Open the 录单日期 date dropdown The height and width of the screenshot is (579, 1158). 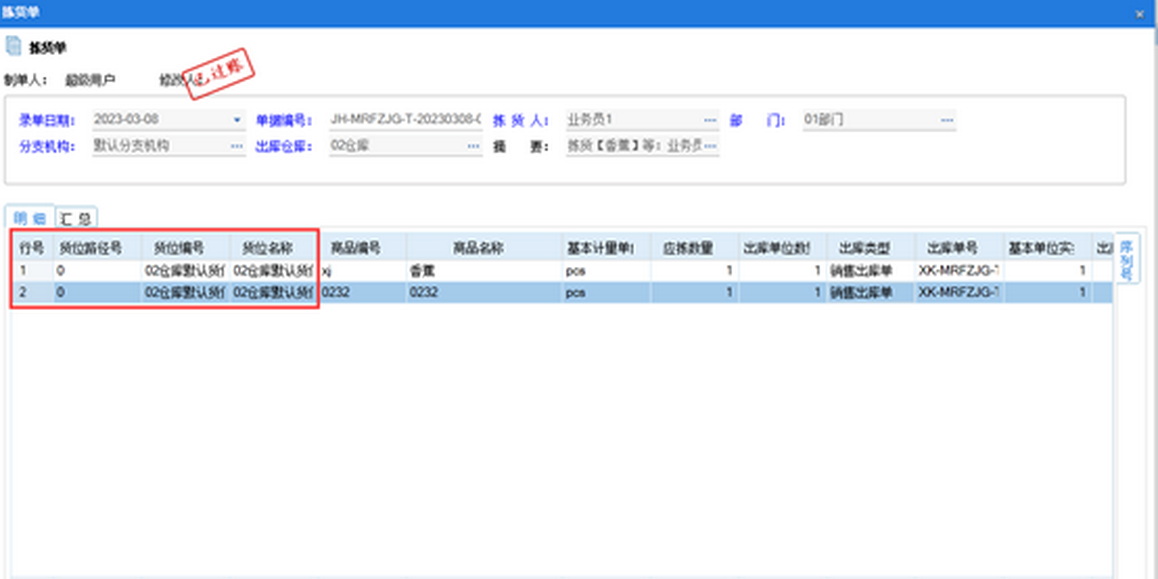click(x=237, y=120)
